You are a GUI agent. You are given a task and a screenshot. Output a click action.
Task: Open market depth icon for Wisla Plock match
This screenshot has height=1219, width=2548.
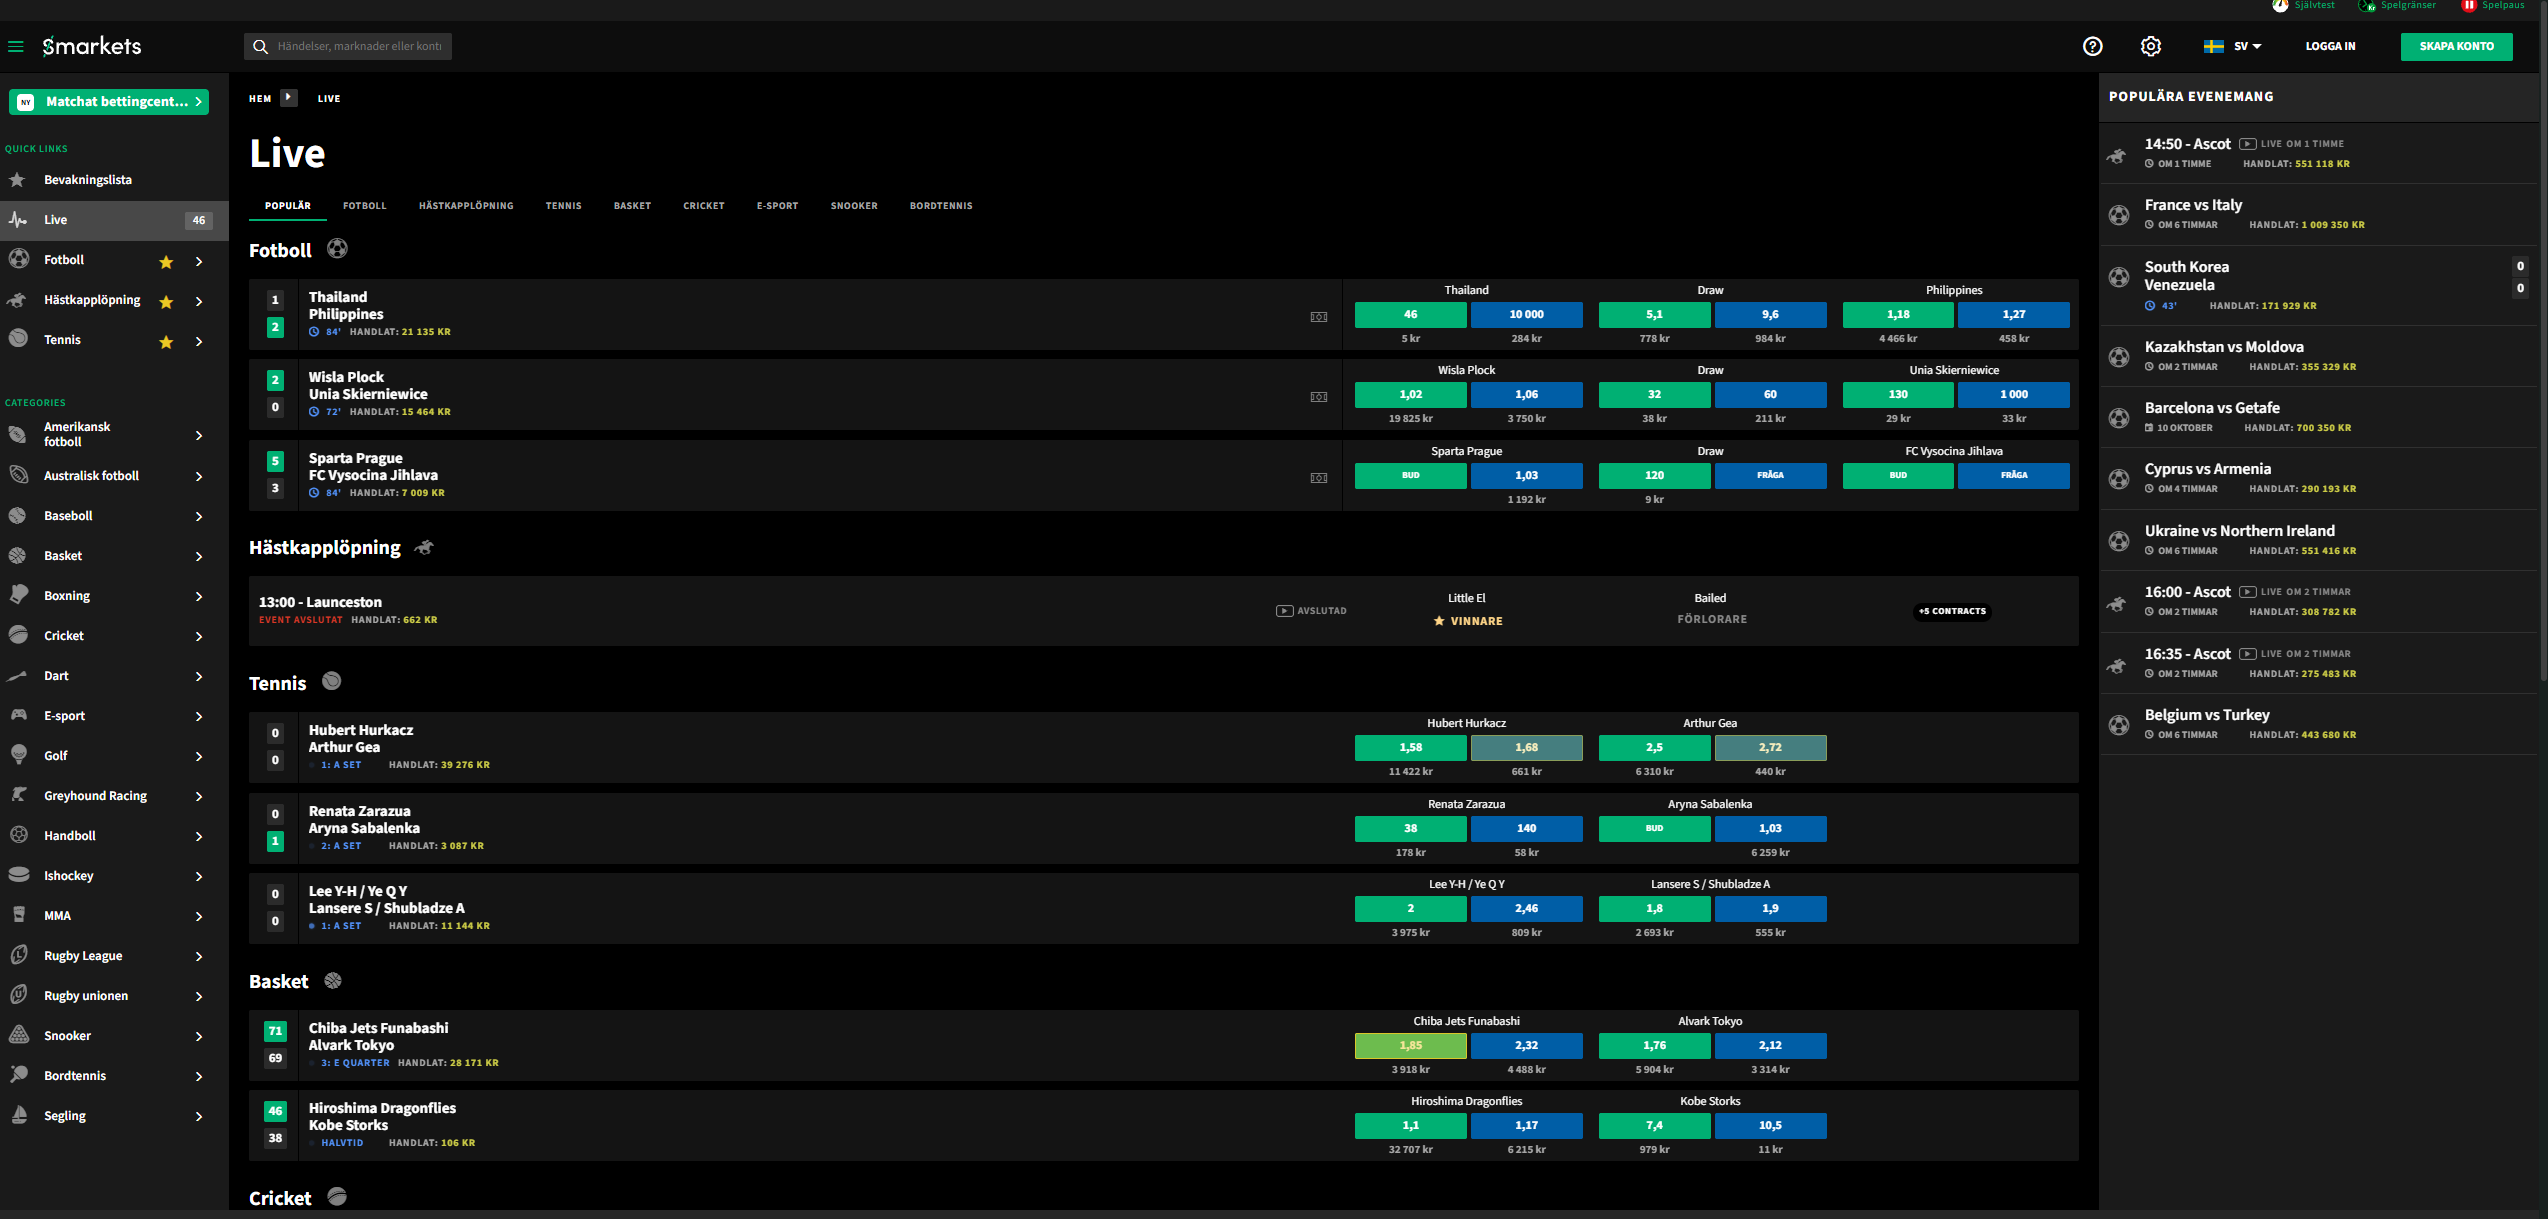click(x=1319, y=397)
